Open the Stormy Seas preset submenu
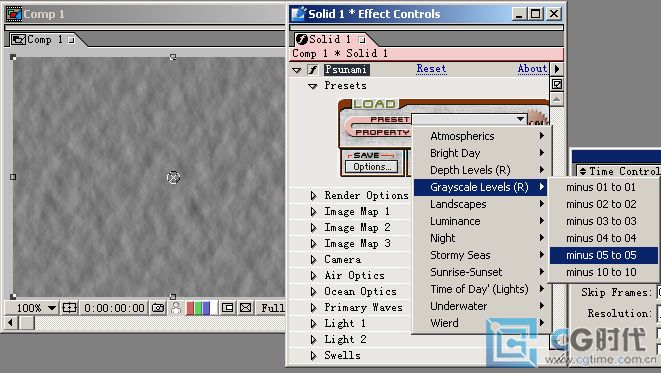Screen dimensions: 661x373 pyautogui.click(x=480, y=255)
